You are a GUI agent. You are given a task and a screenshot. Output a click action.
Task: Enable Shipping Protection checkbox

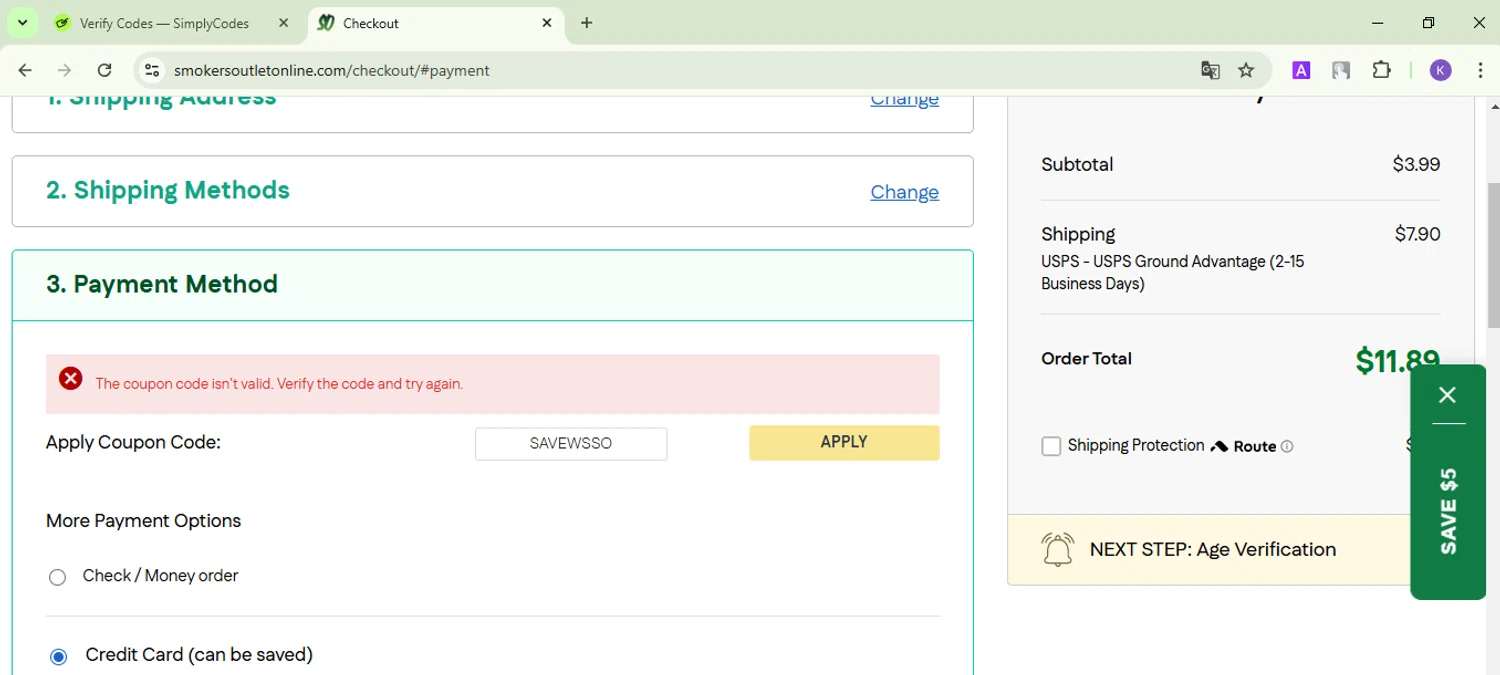tap(1051, 446)
